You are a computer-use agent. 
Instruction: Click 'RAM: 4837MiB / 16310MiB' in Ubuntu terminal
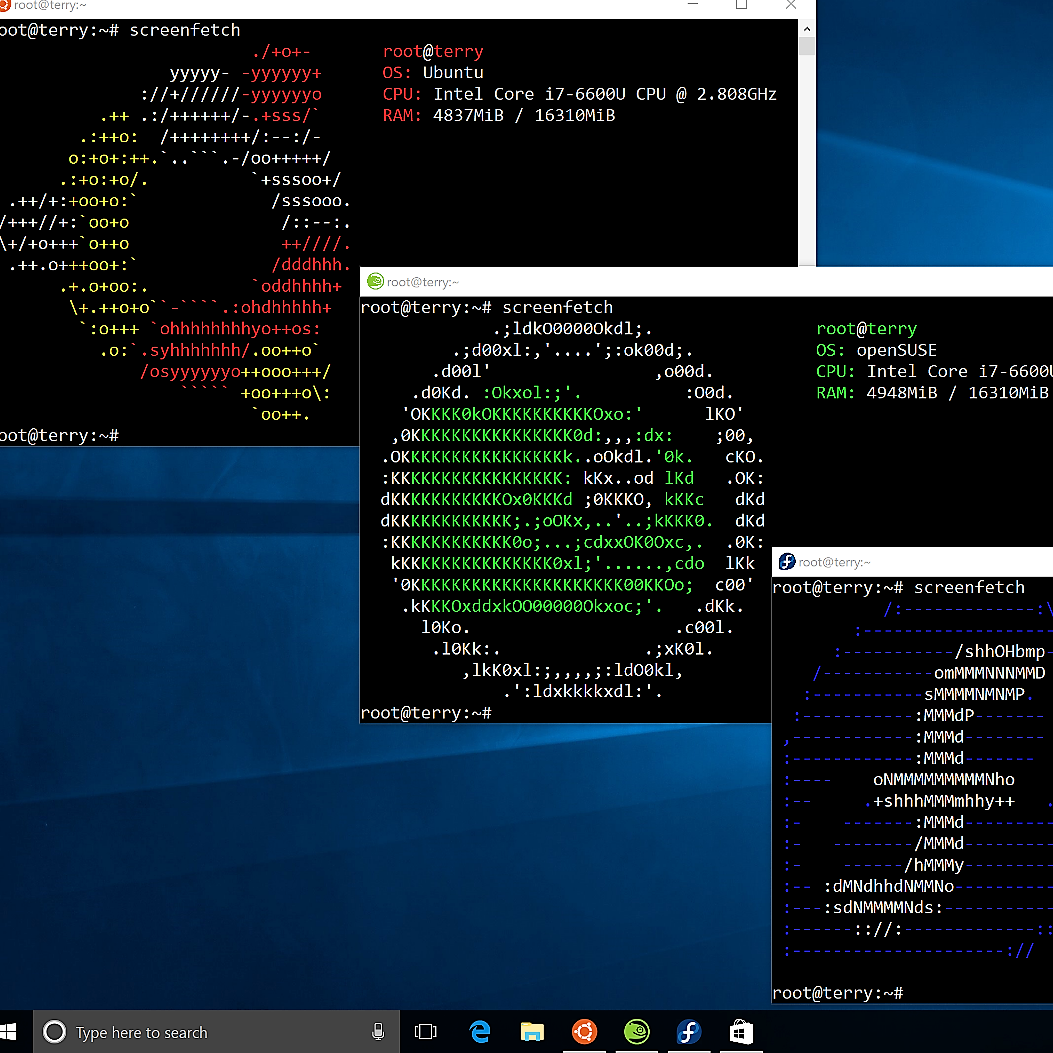(499, 116)
